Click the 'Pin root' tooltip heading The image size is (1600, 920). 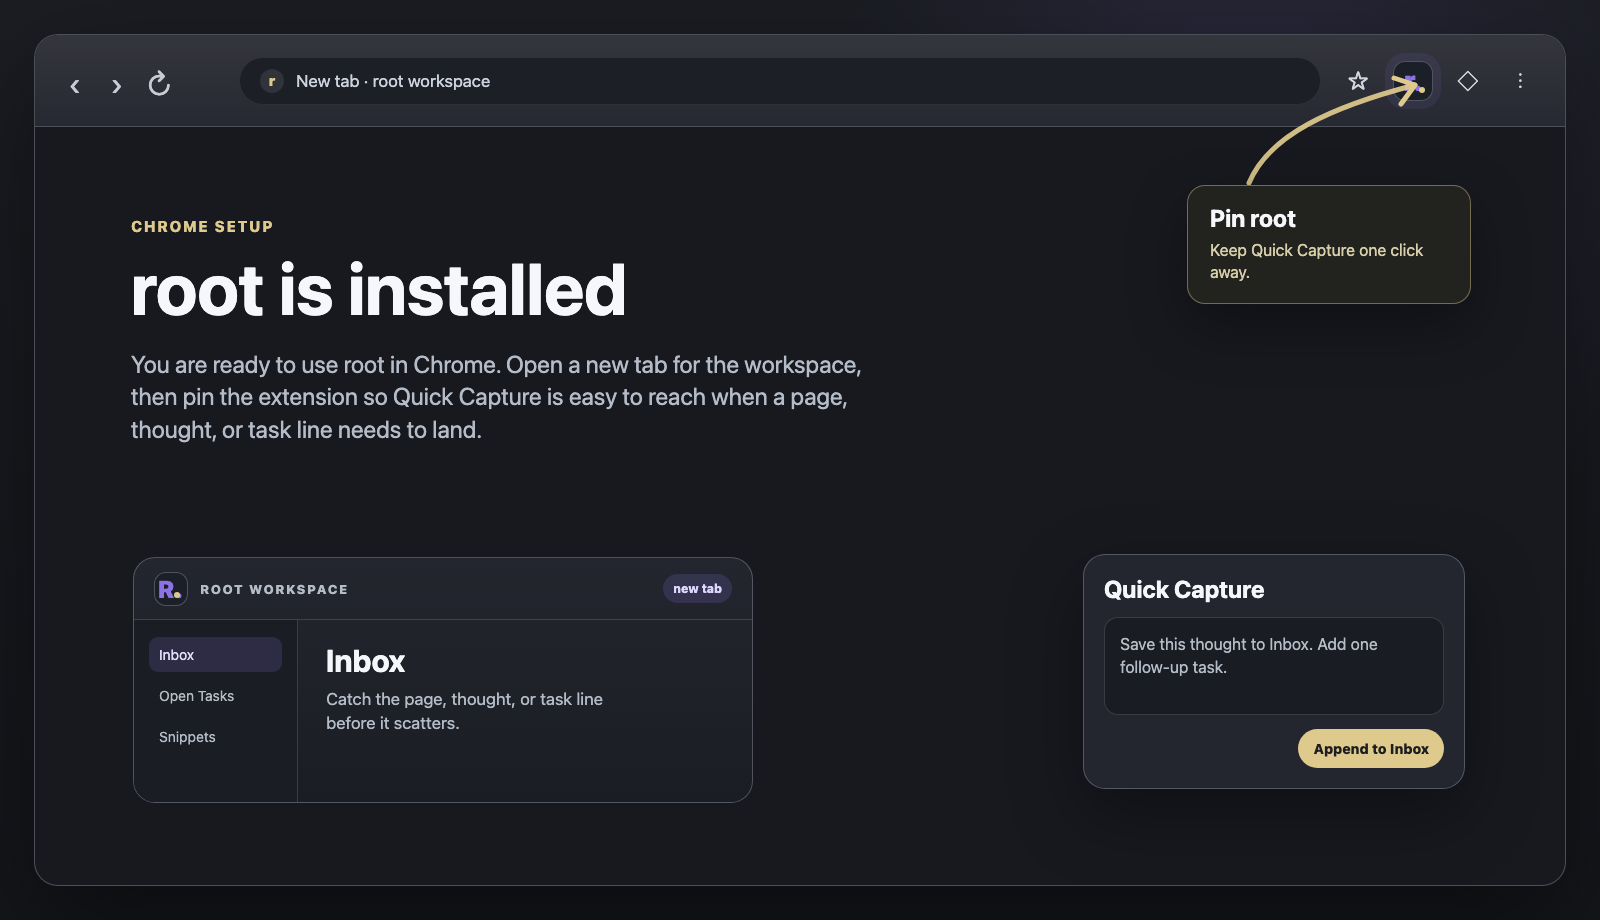[1252, 219]
